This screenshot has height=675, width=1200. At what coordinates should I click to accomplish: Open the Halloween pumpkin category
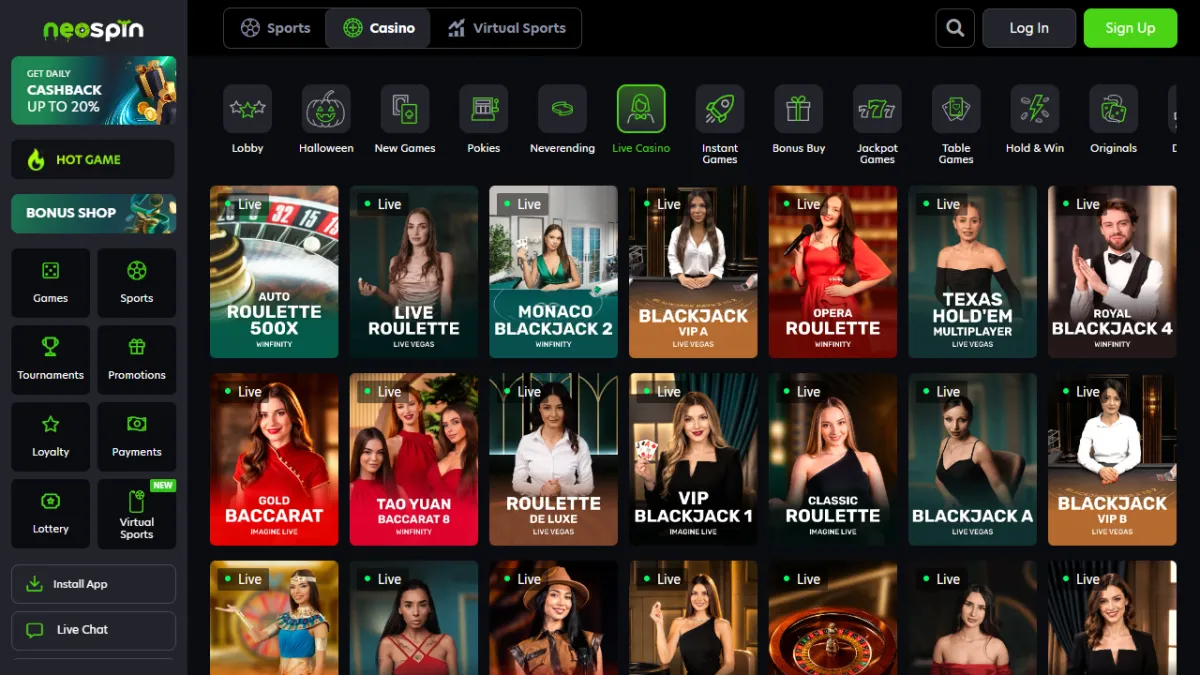pyautogui.click(x=326, y=109)
